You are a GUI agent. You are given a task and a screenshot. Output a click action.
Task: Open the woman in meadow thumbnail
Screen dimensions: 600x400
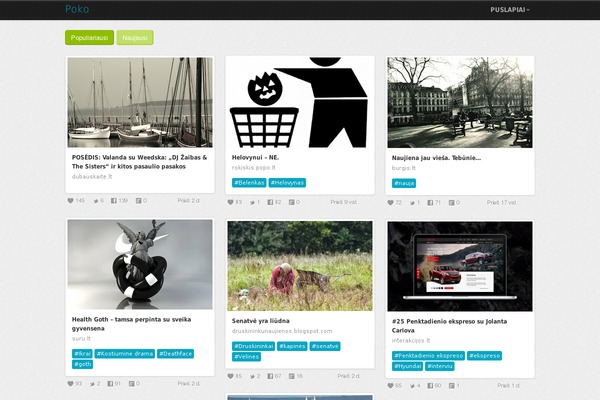[x=300, y=266]
